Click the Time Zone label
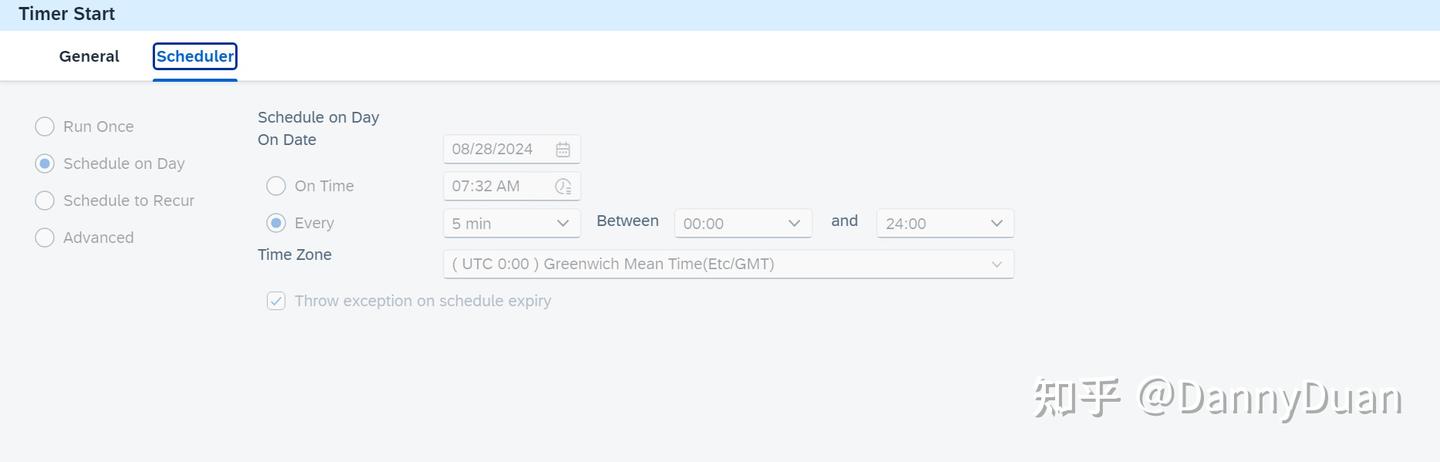The image size is (1440, 462). point(295,255)
